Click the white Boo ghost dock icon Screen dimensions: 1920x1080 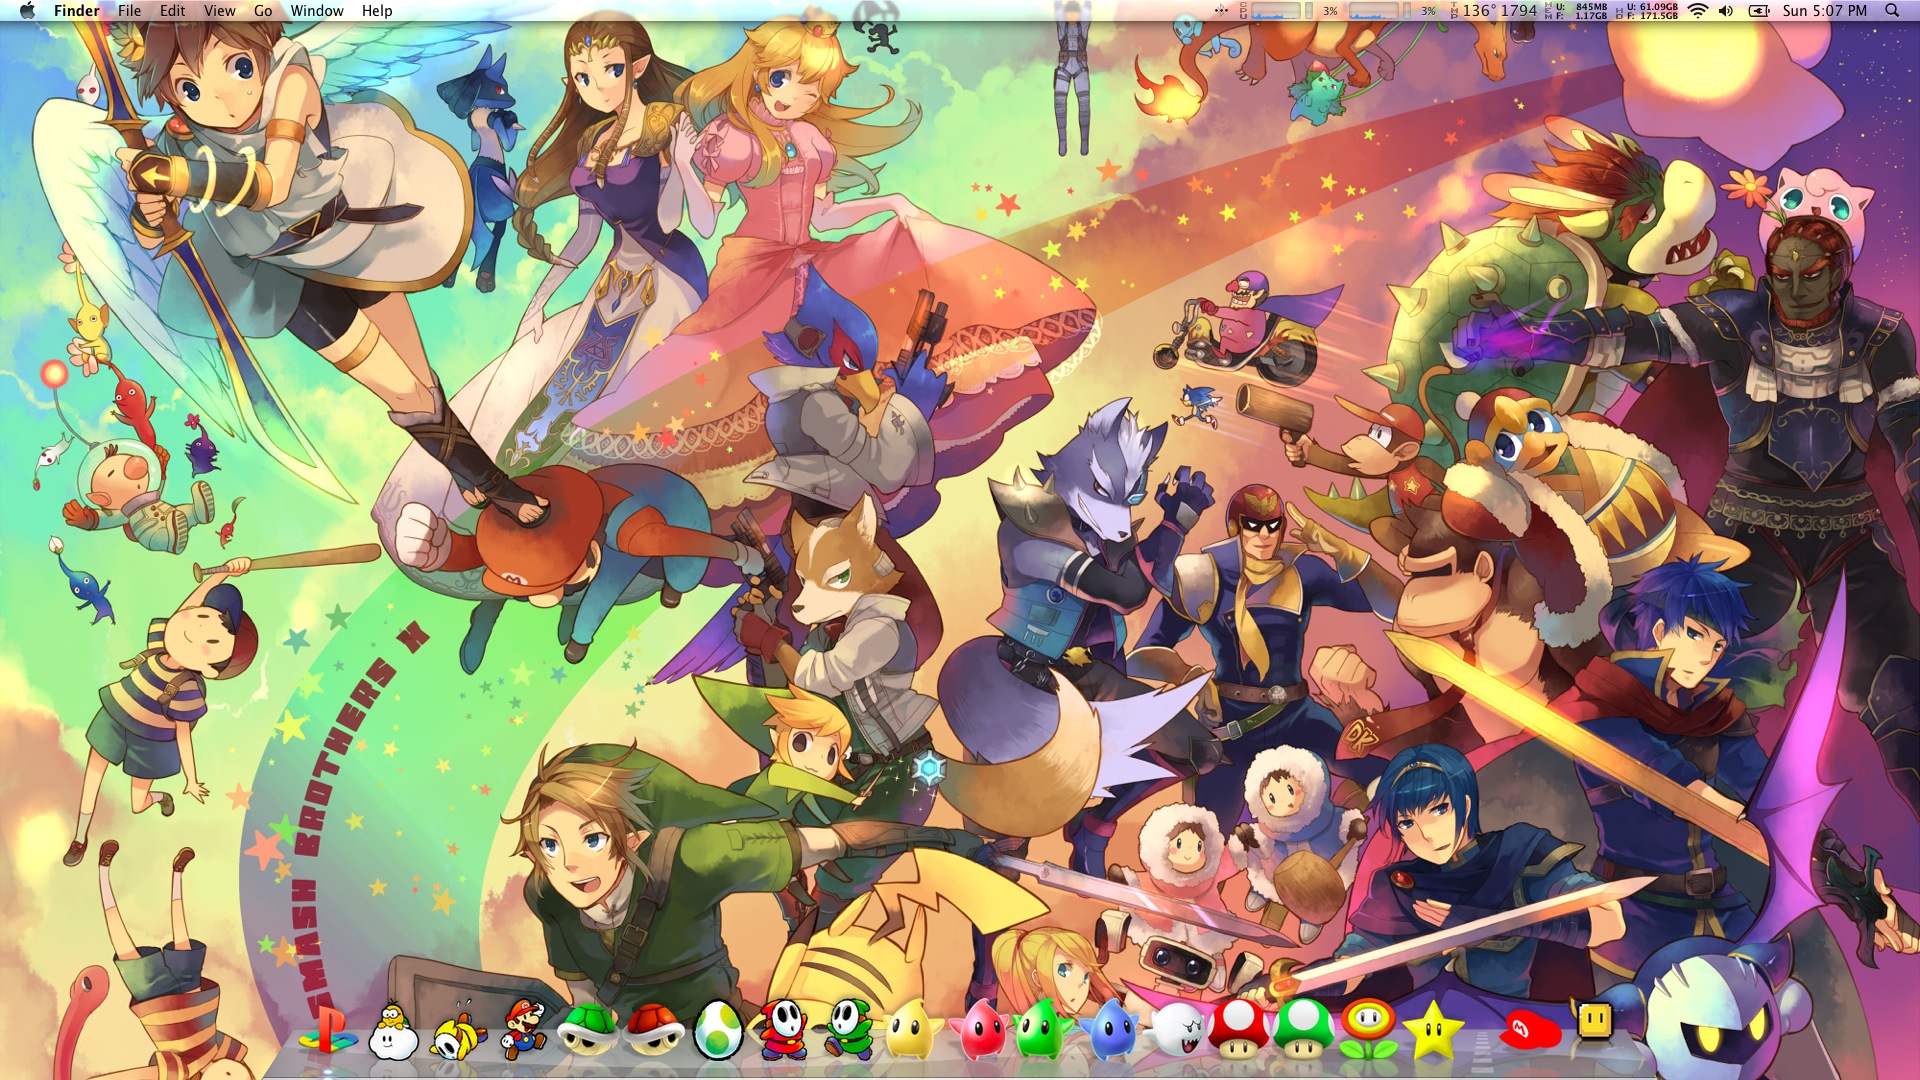(1175, 1032)
